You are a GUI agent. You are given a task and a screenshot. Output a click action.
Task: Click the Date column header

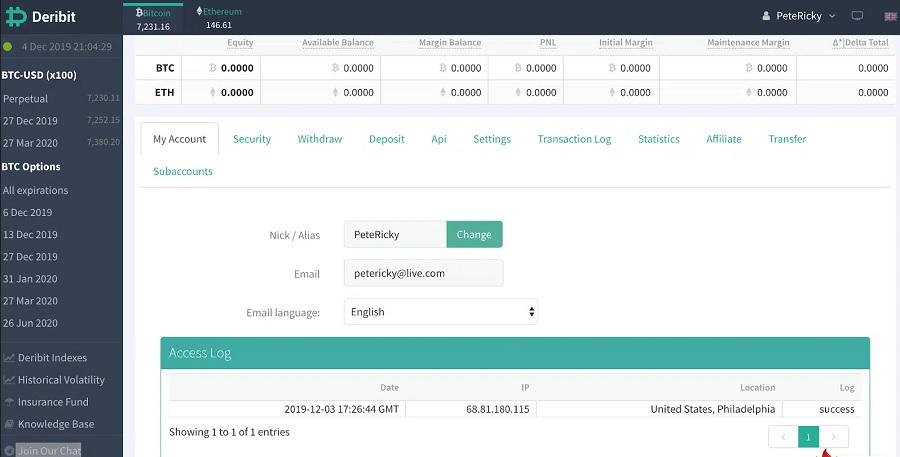pos(389,388)
